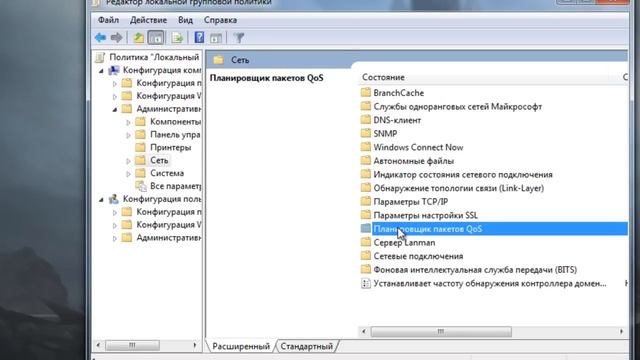Click the Политика "Локальный" root icon

point(100,57)
